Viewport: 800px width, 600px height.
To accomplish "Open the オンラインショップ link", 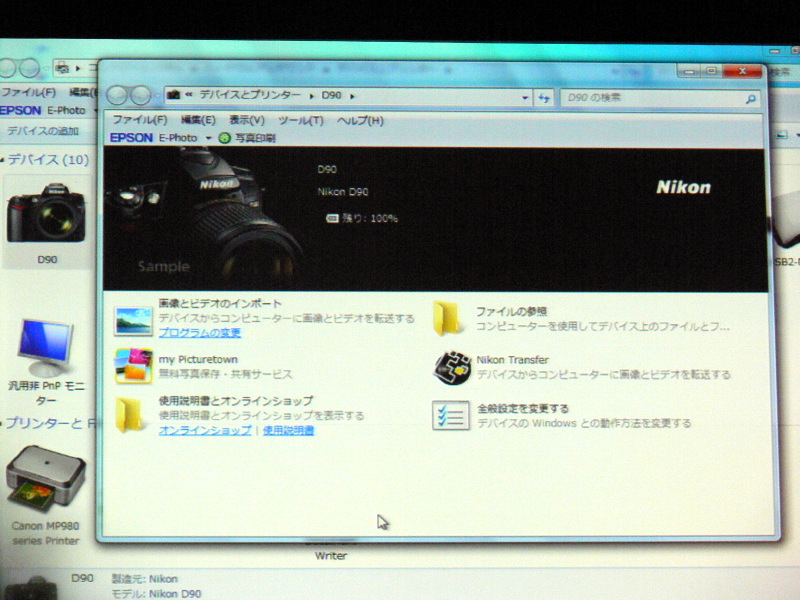I will 205,430.
